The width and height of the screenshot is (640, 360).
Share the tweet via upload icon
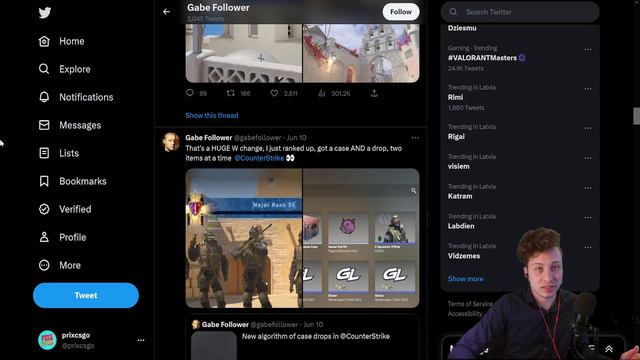coord(374,93)
